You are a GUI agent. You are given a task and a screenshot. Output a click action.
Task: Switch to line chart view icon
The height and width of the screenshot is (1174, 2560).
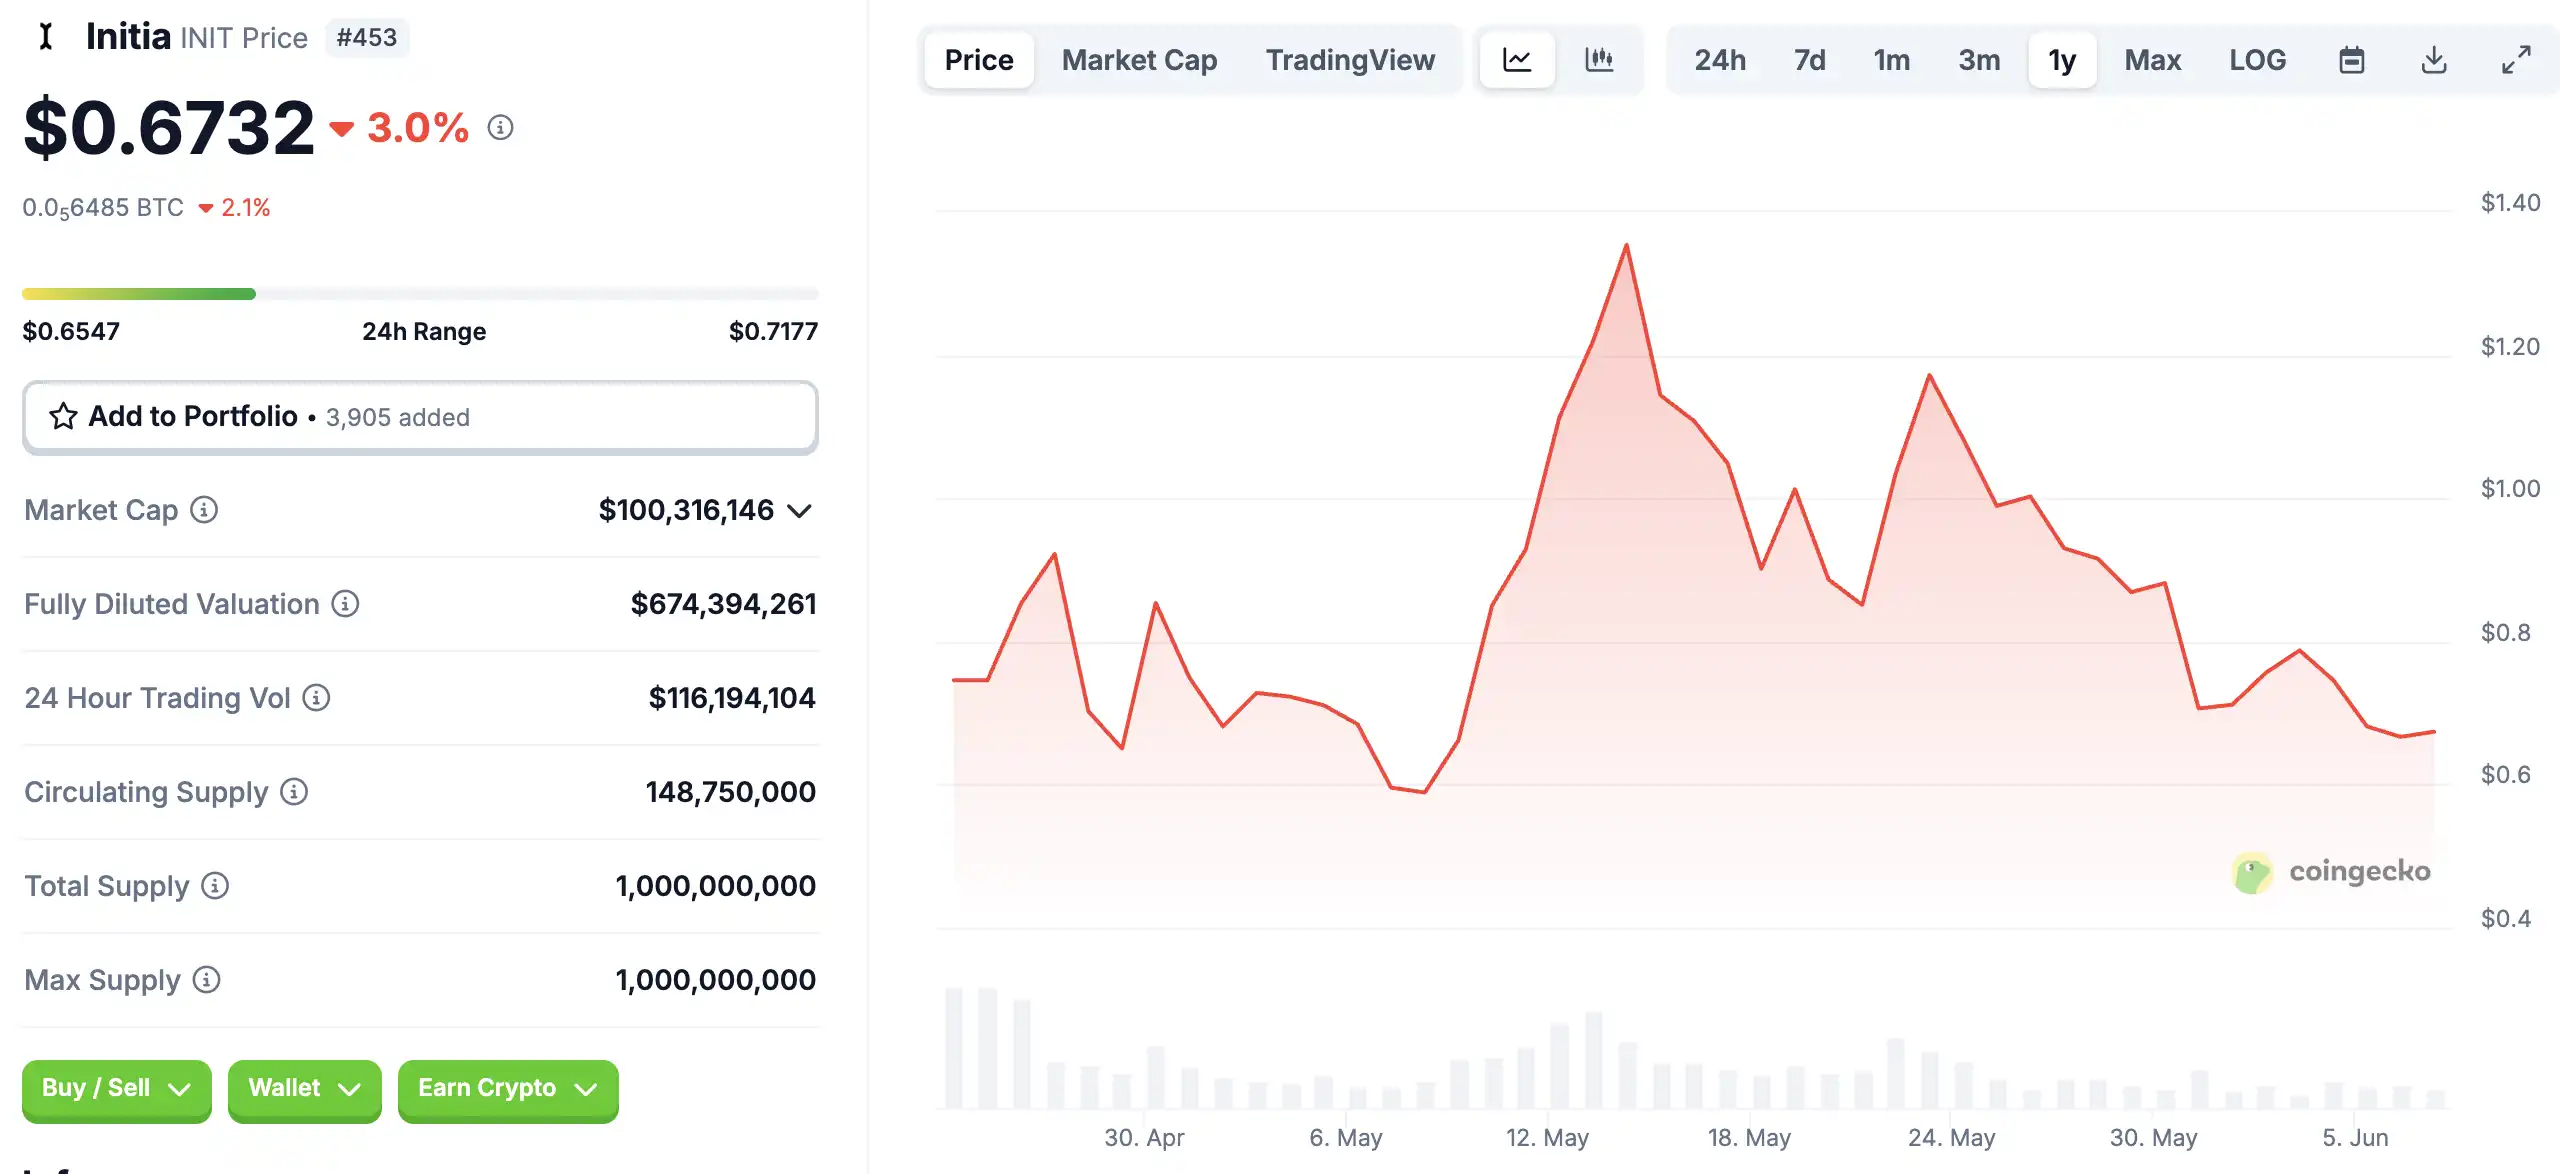tap(1517, 60)
